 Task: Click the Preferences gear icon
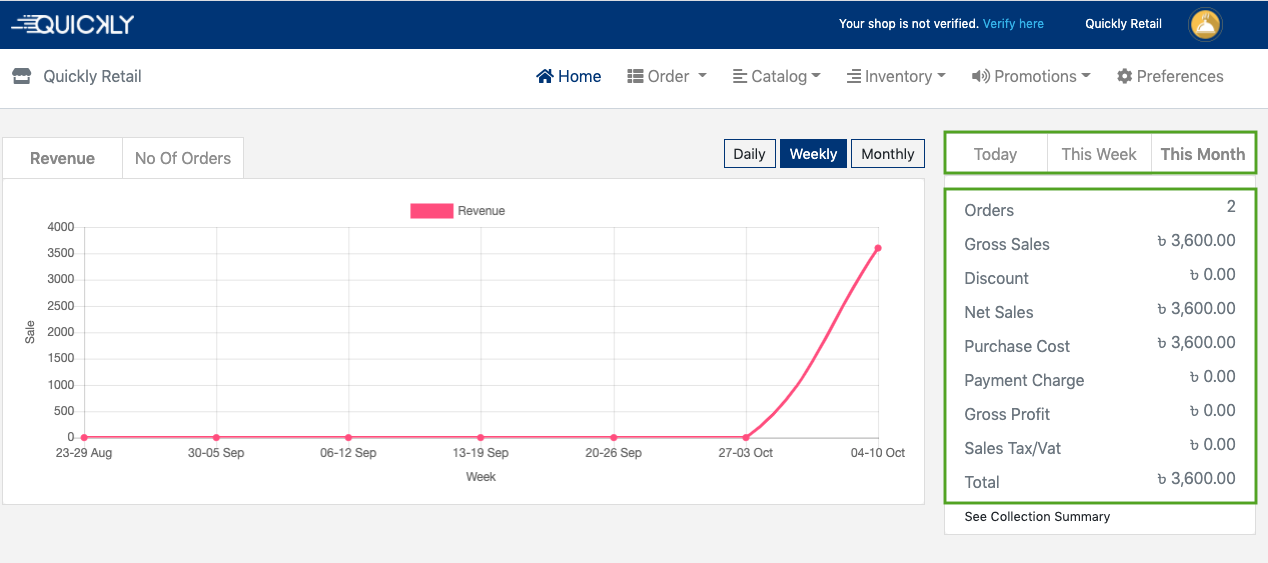1124,76
